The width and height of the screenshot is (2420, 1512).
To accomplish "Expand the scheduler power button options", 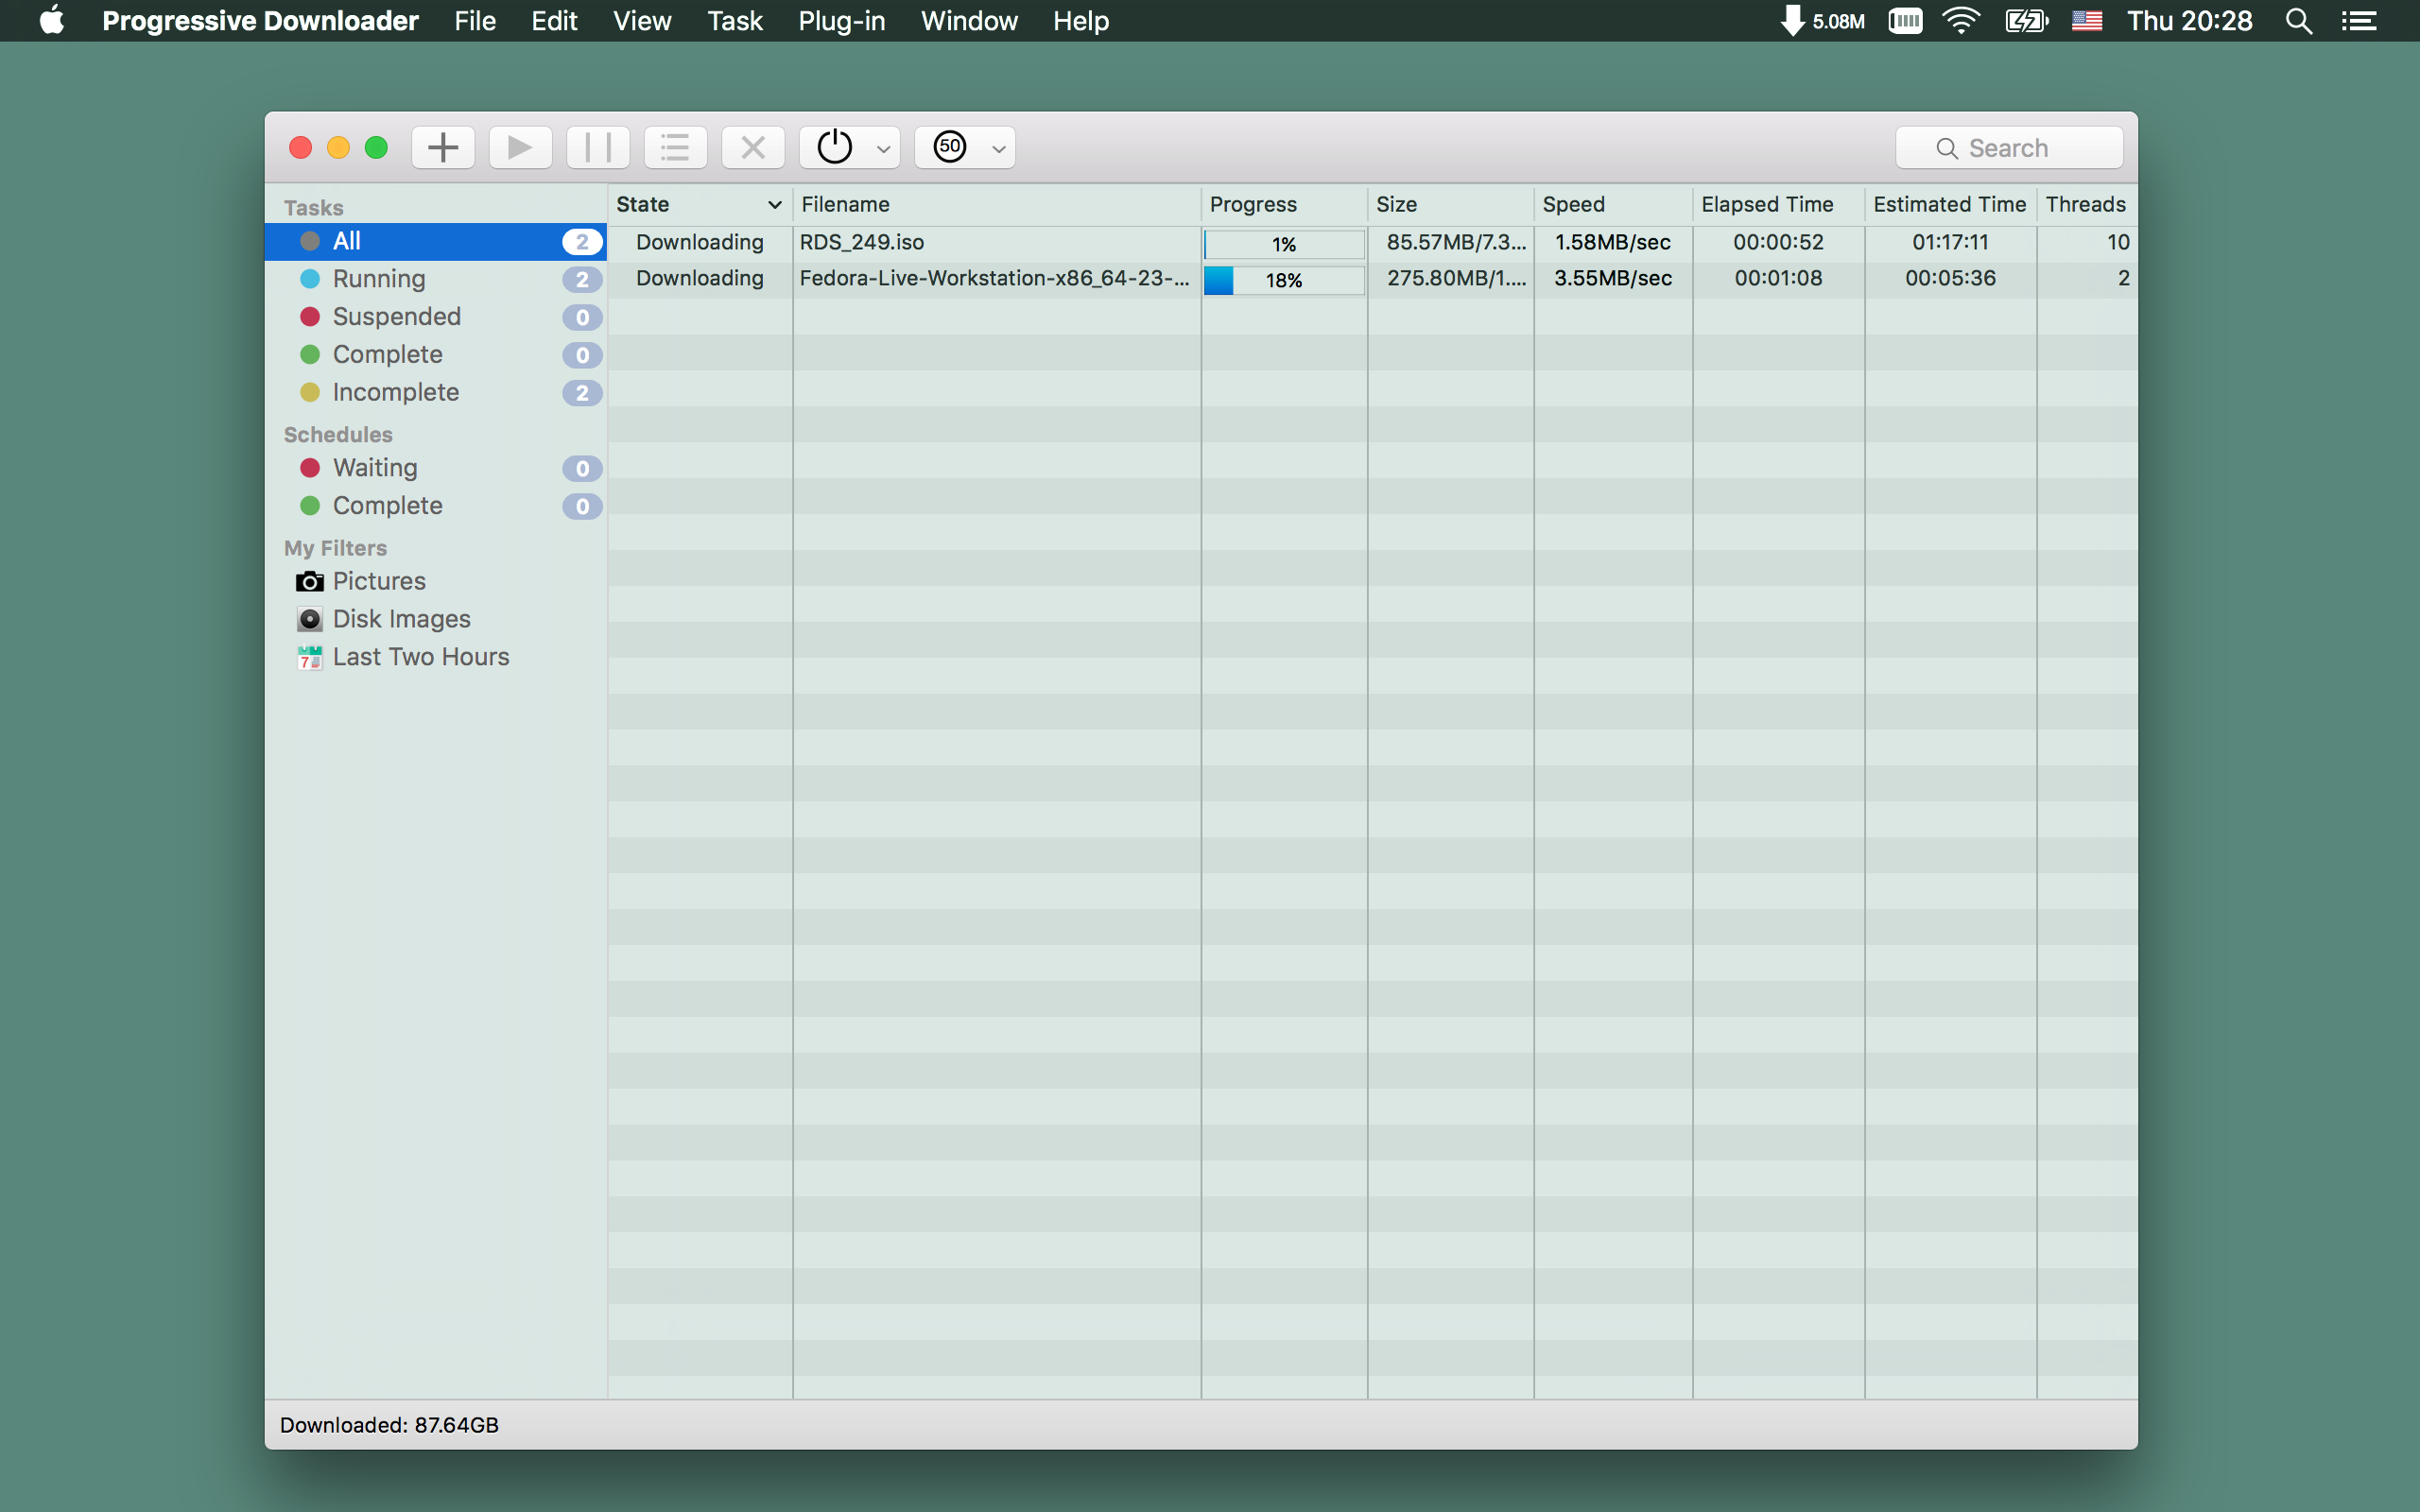I will [x=882, y=146].
